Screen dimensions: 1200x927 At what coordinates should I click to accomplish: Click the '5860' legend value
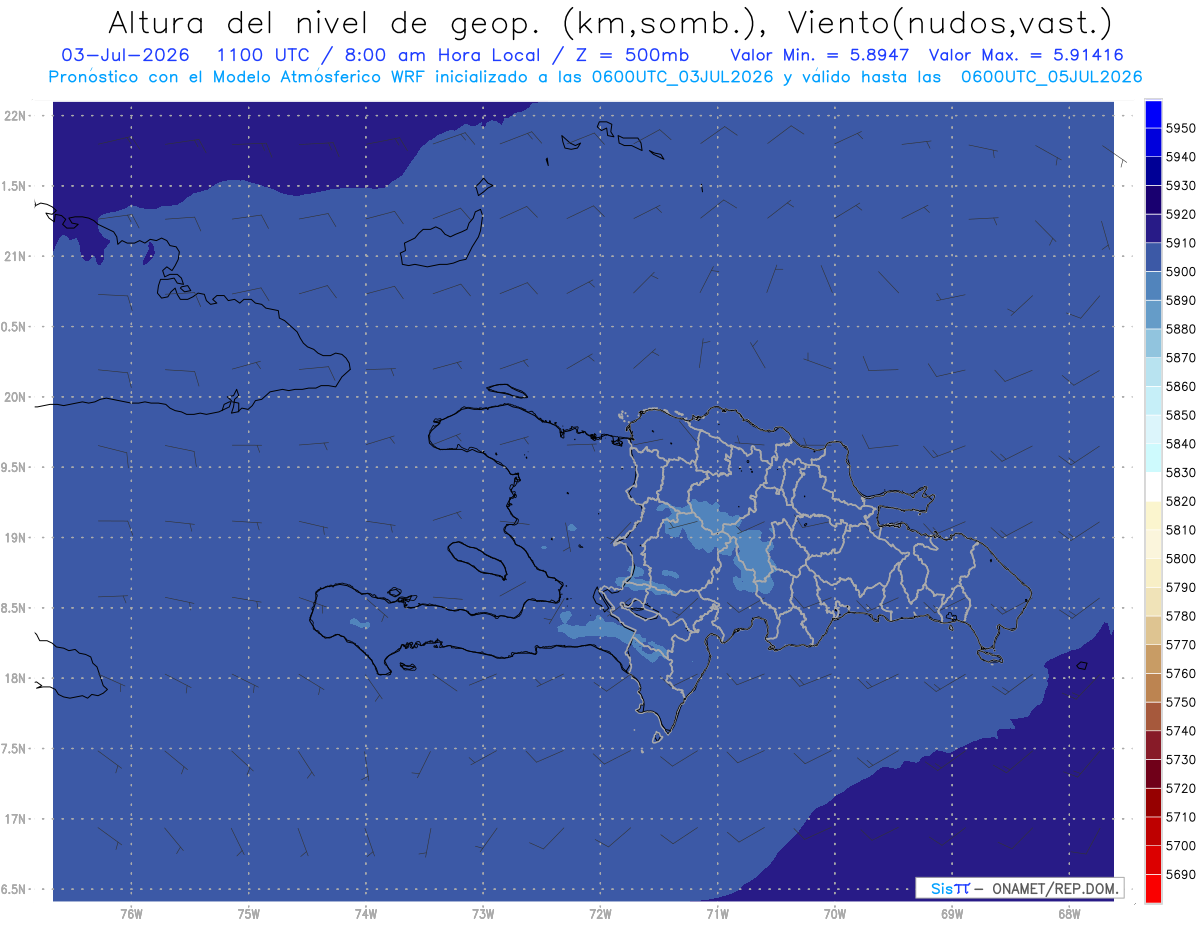pos(1180,386)
